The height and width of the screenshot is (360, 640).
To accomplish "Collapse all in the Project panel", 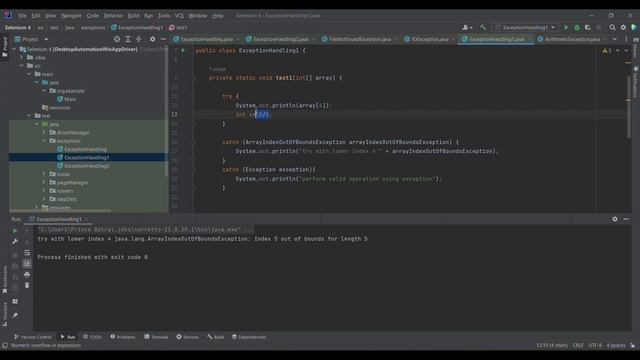I will (x=139, y=39).
